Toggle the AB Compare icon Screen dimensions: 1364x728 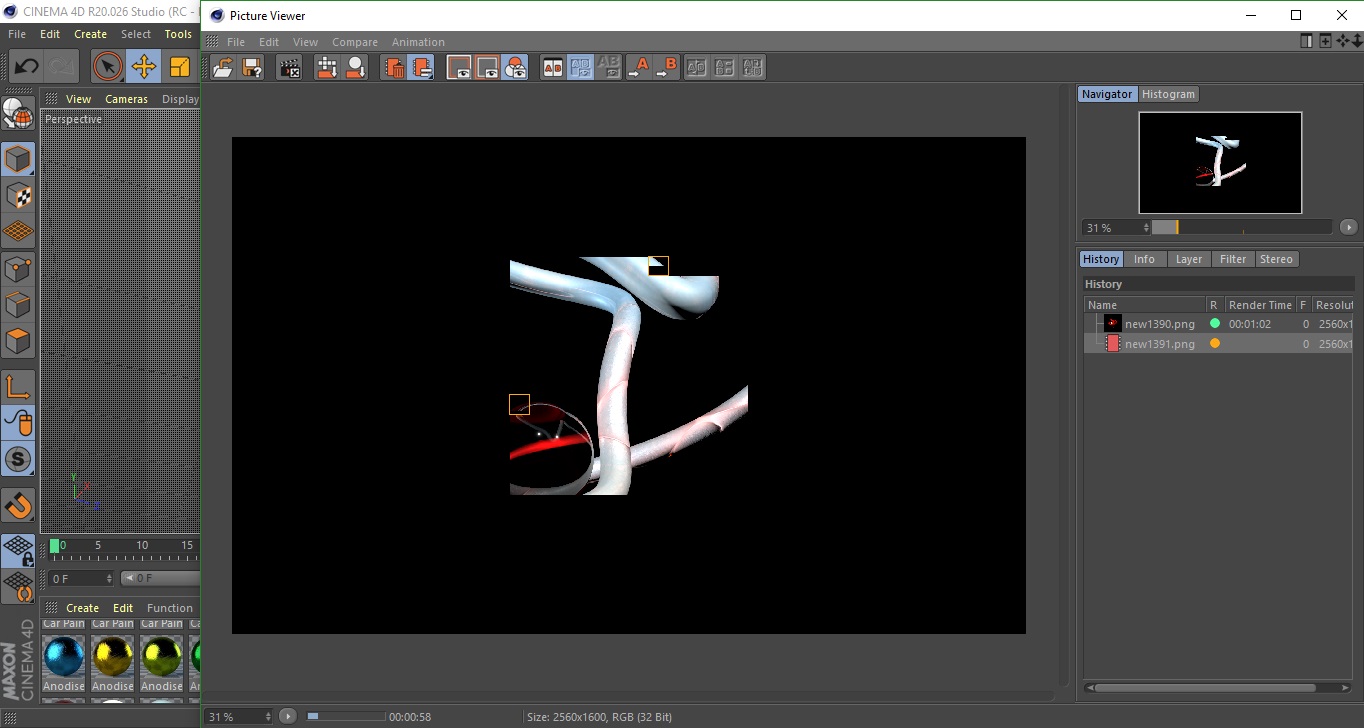pyautogui.click(x=552, y=67)
